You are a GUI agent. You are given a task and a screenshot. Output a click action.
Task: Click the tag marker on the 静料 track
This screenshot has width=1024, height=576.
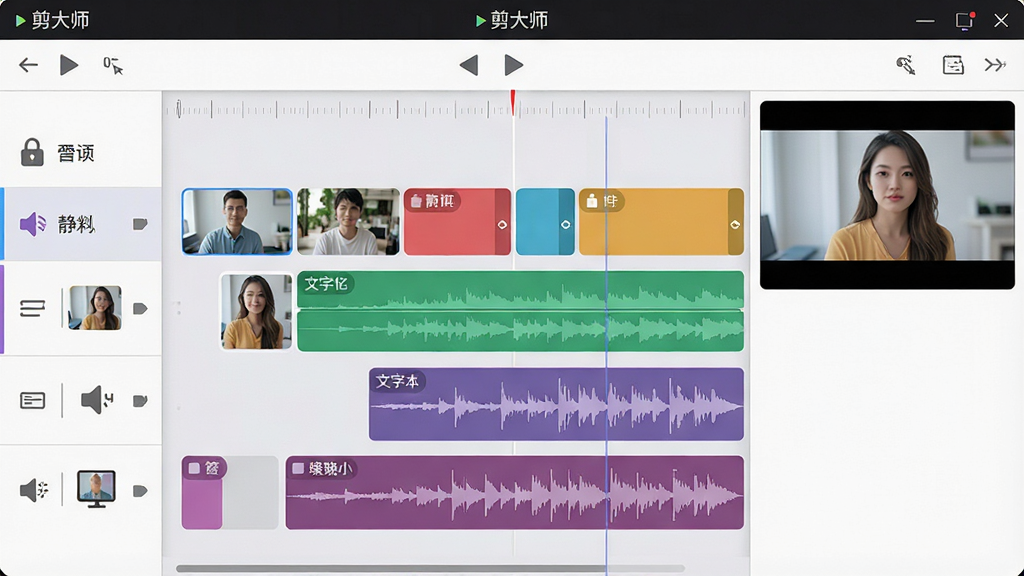[140, 224]
